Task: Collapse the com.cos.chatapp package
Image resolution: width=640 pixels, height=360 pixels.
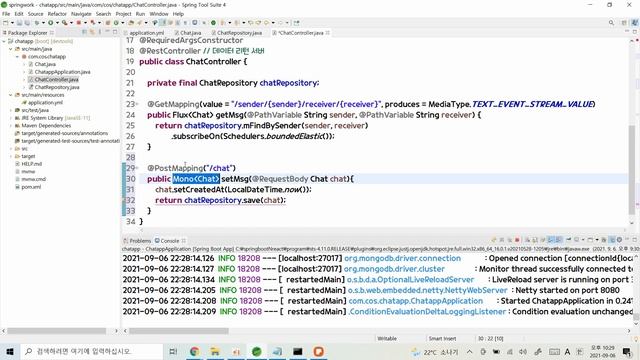Action: click(18, 57)
